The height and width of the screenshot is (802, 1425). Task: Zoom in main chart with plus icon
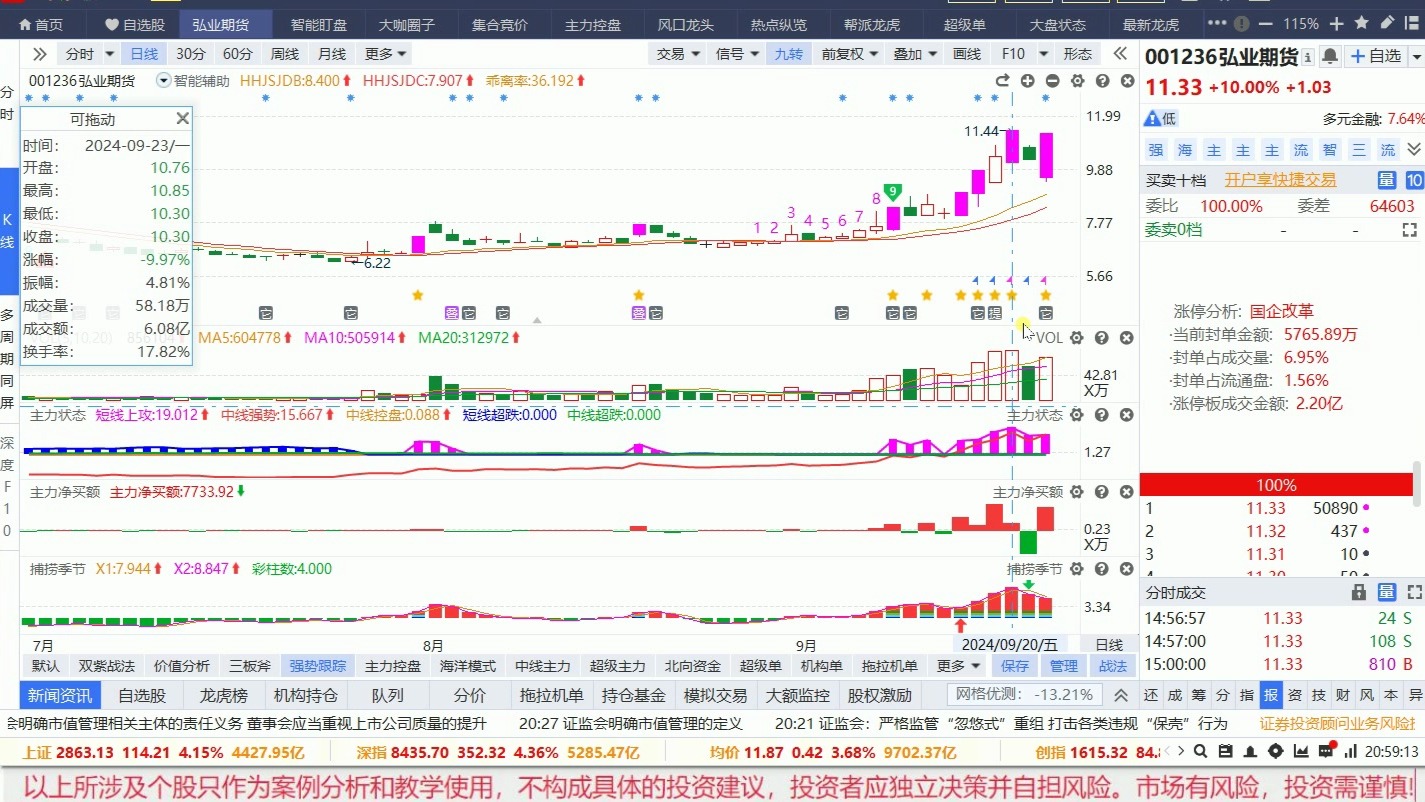coord(1027,81)
